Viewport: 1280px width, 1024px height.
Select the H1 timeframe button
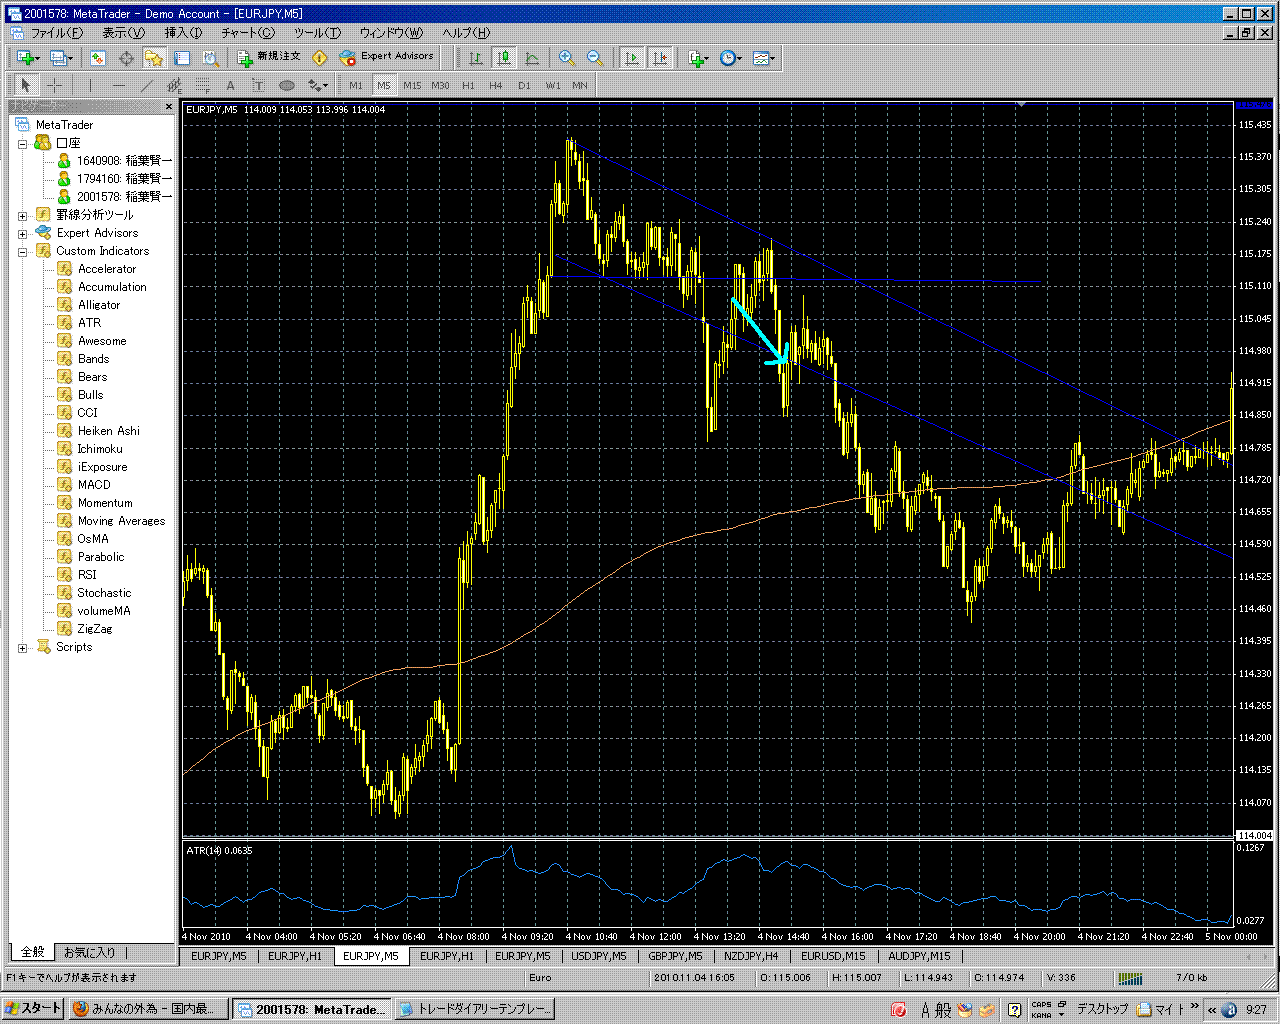click(x=468, y=85)
